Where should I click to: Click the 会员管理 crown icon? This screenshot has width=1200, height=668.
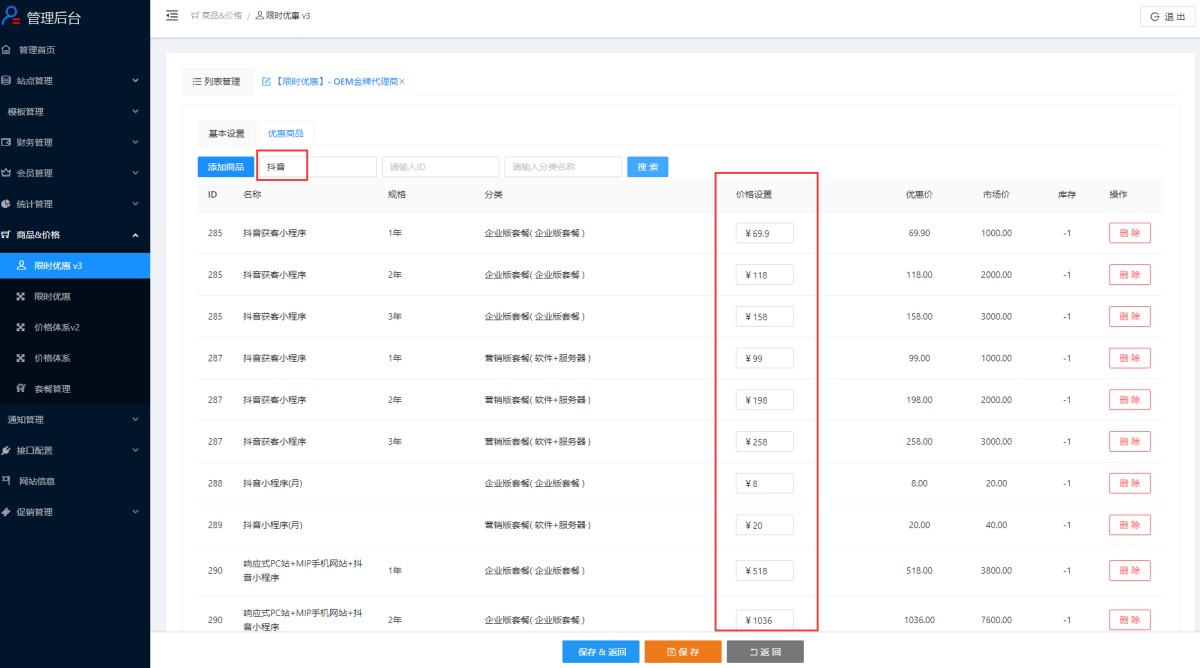point(7,173)
